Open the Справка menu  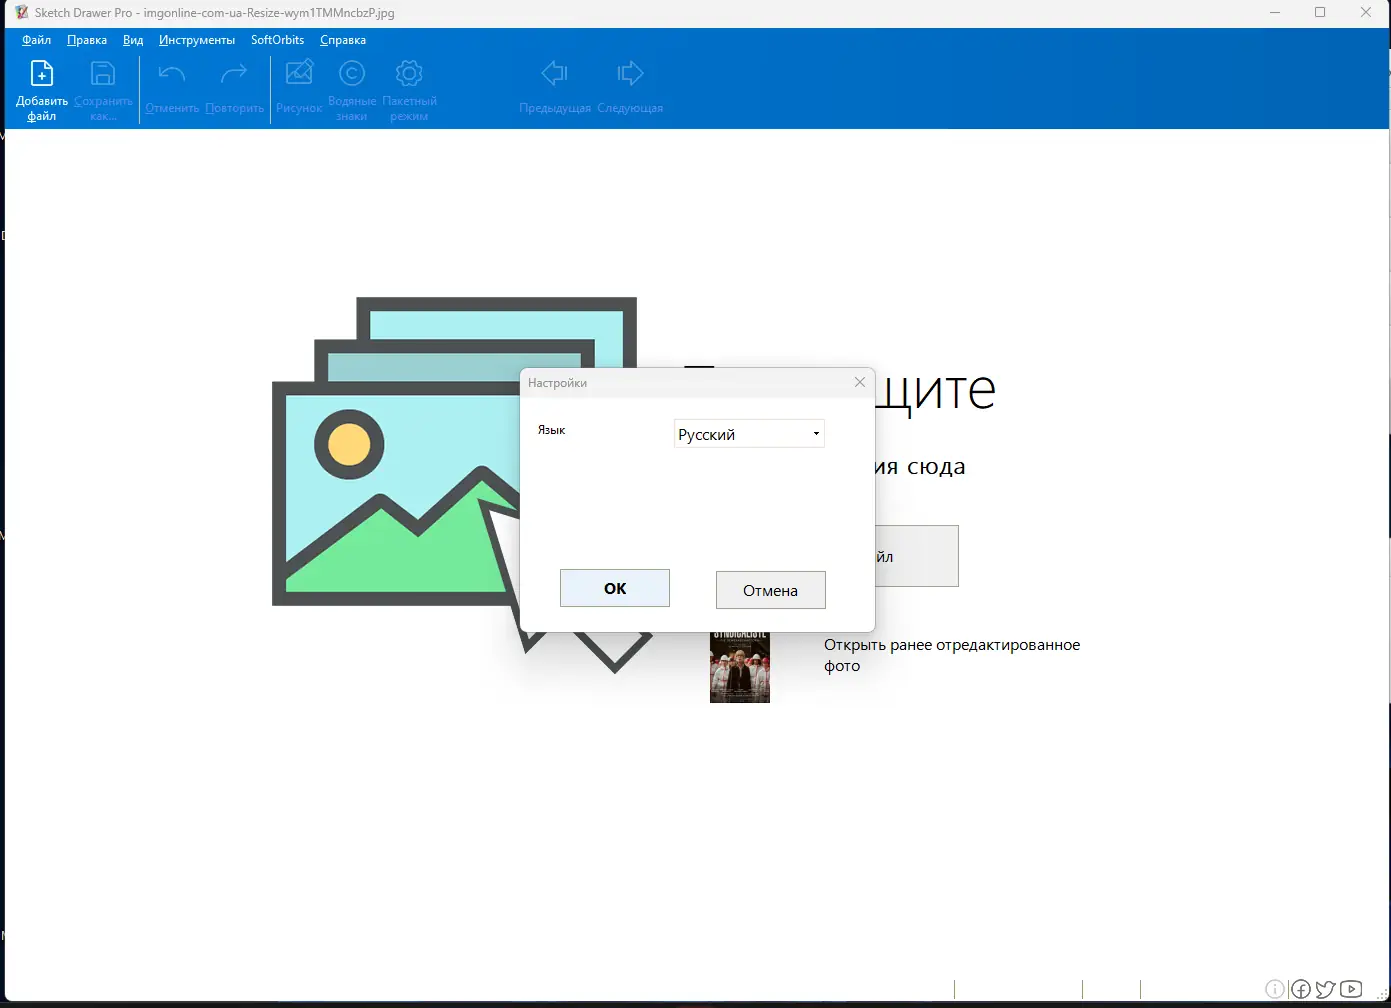pos(343,40)
